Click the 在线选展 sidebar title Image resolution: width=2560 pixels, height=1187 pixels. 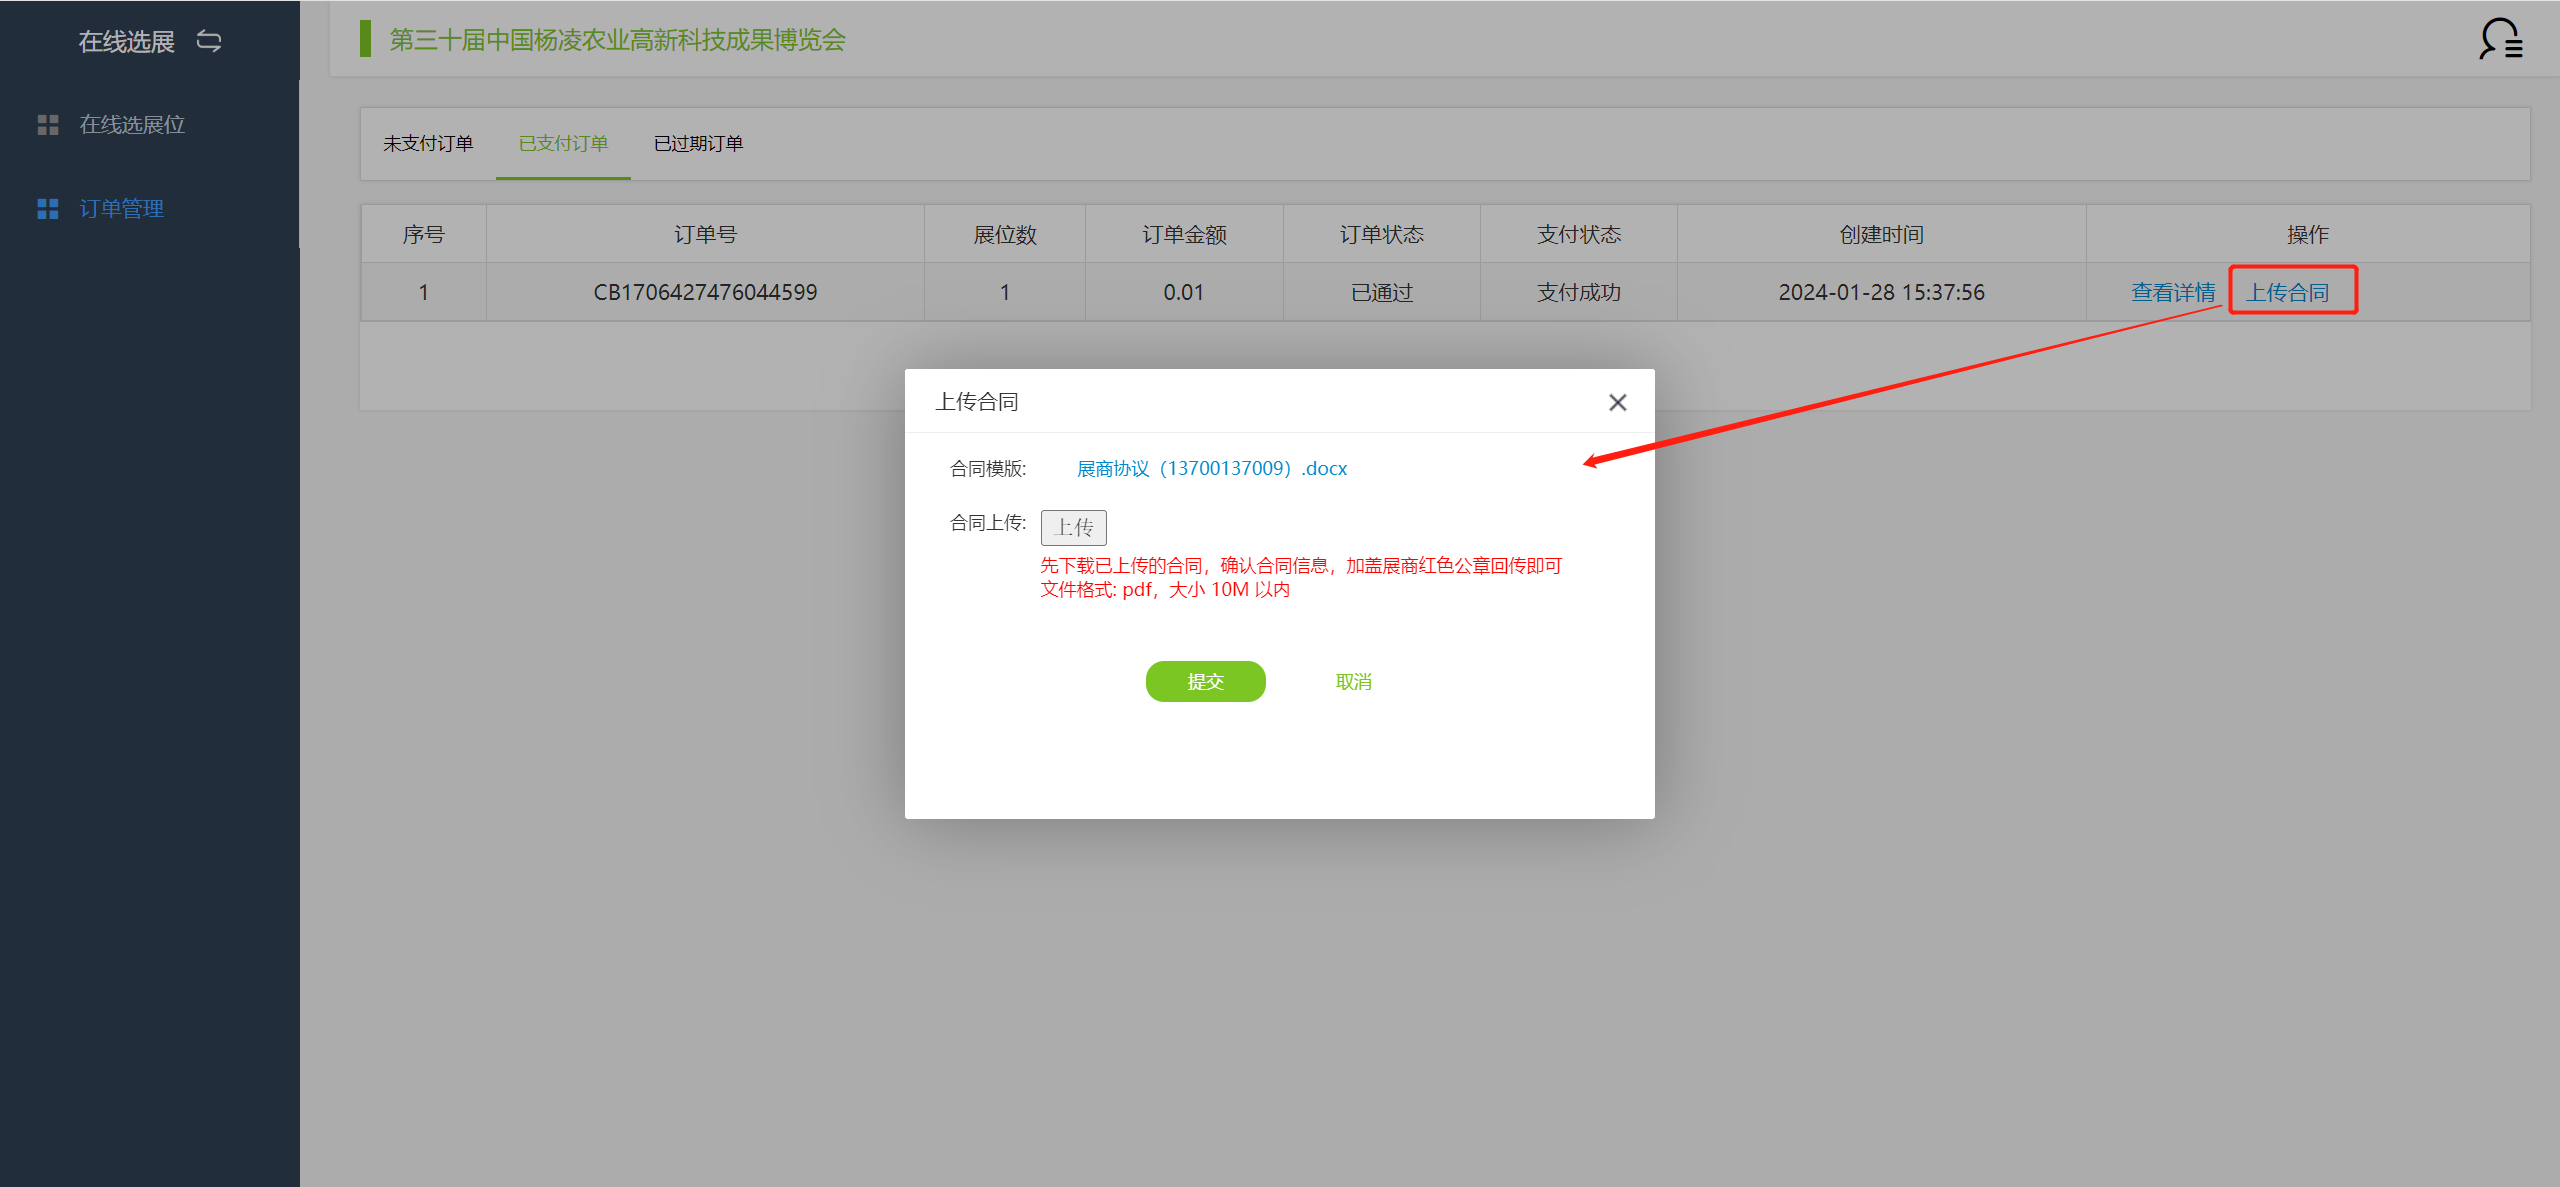[x=126, y=41]
